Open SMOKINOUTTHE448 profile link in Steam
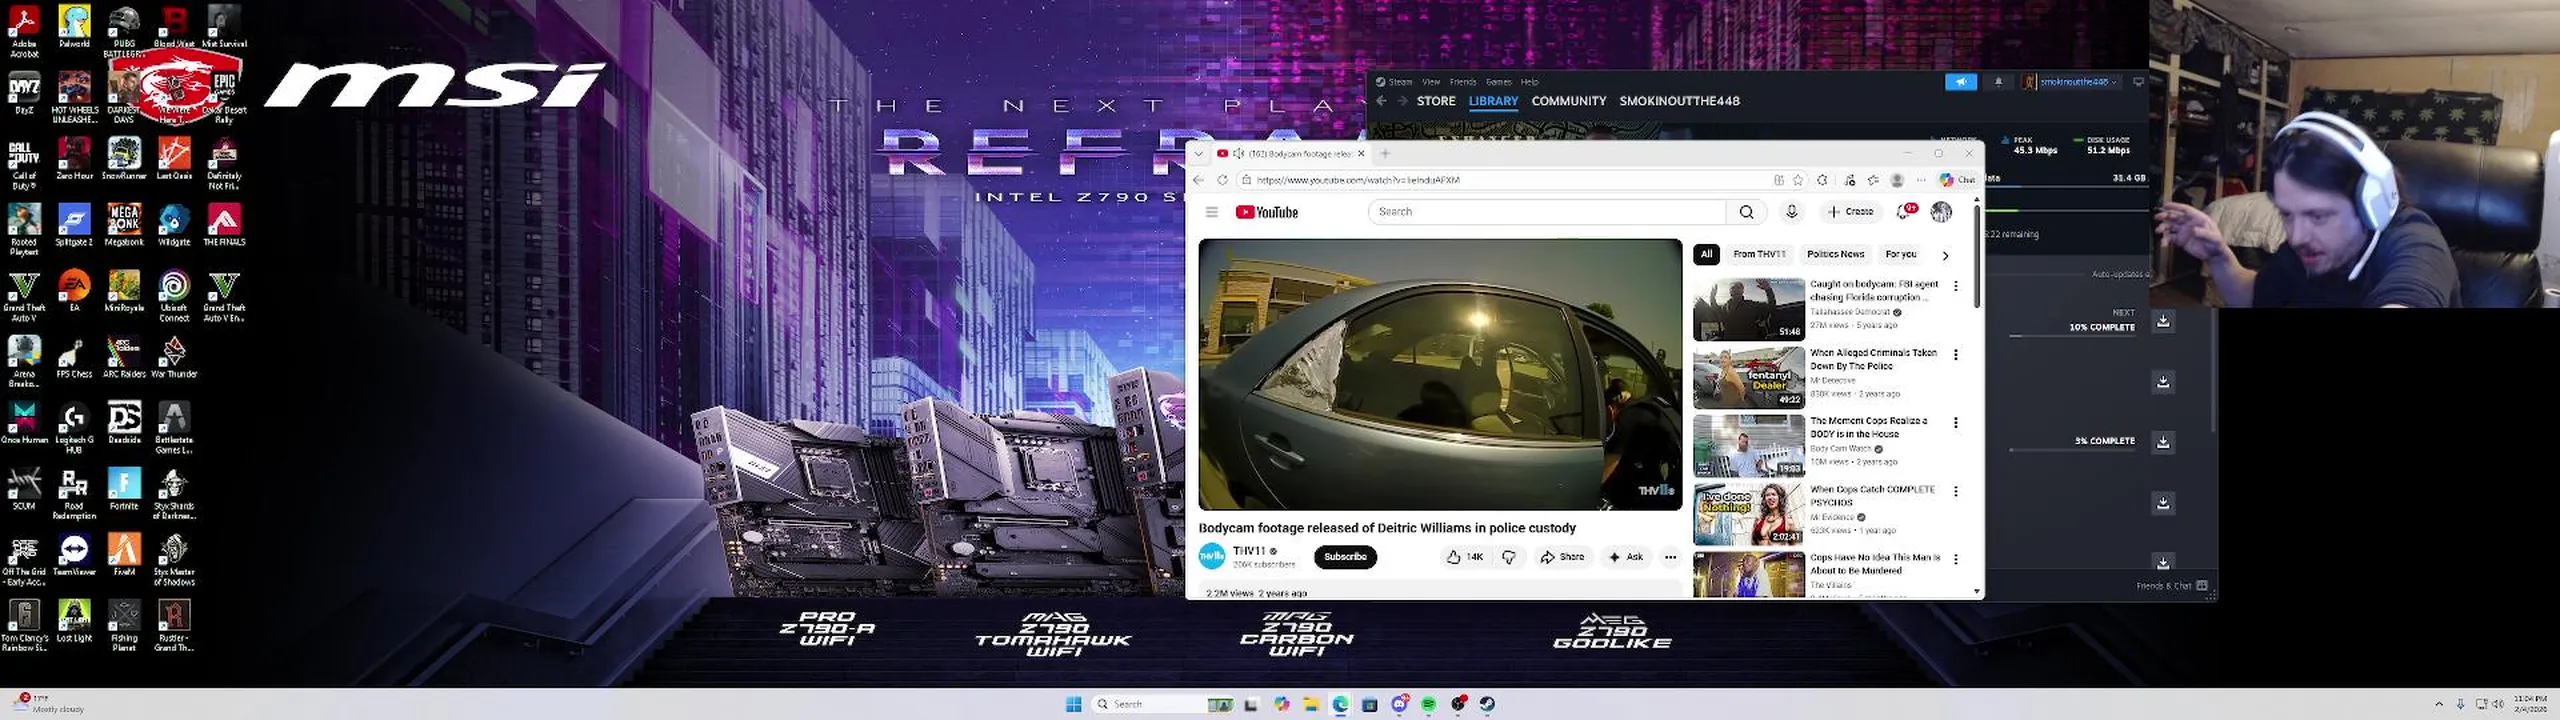 (1679, 101)
